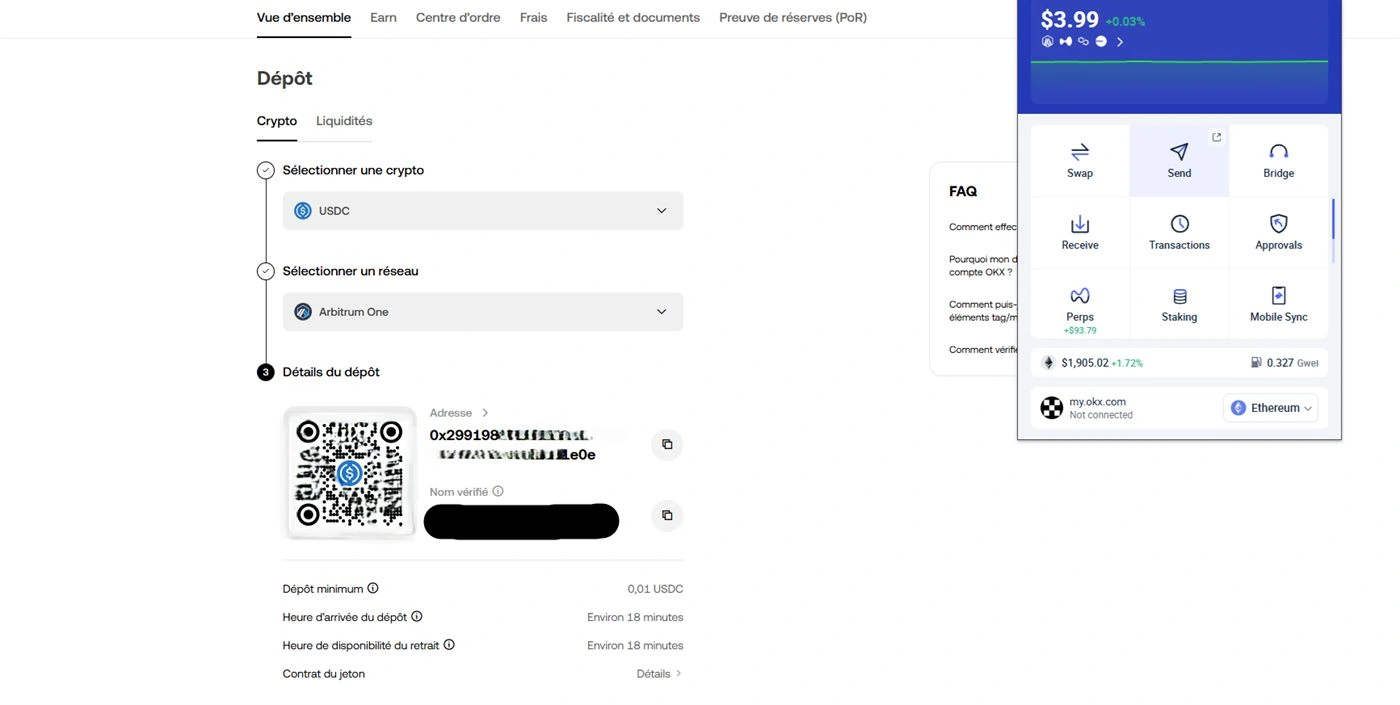The width and height of the screenshot is (1400, 705).
Task: Click the my.okx.com site icon
Action: [x=1051, y=408]
